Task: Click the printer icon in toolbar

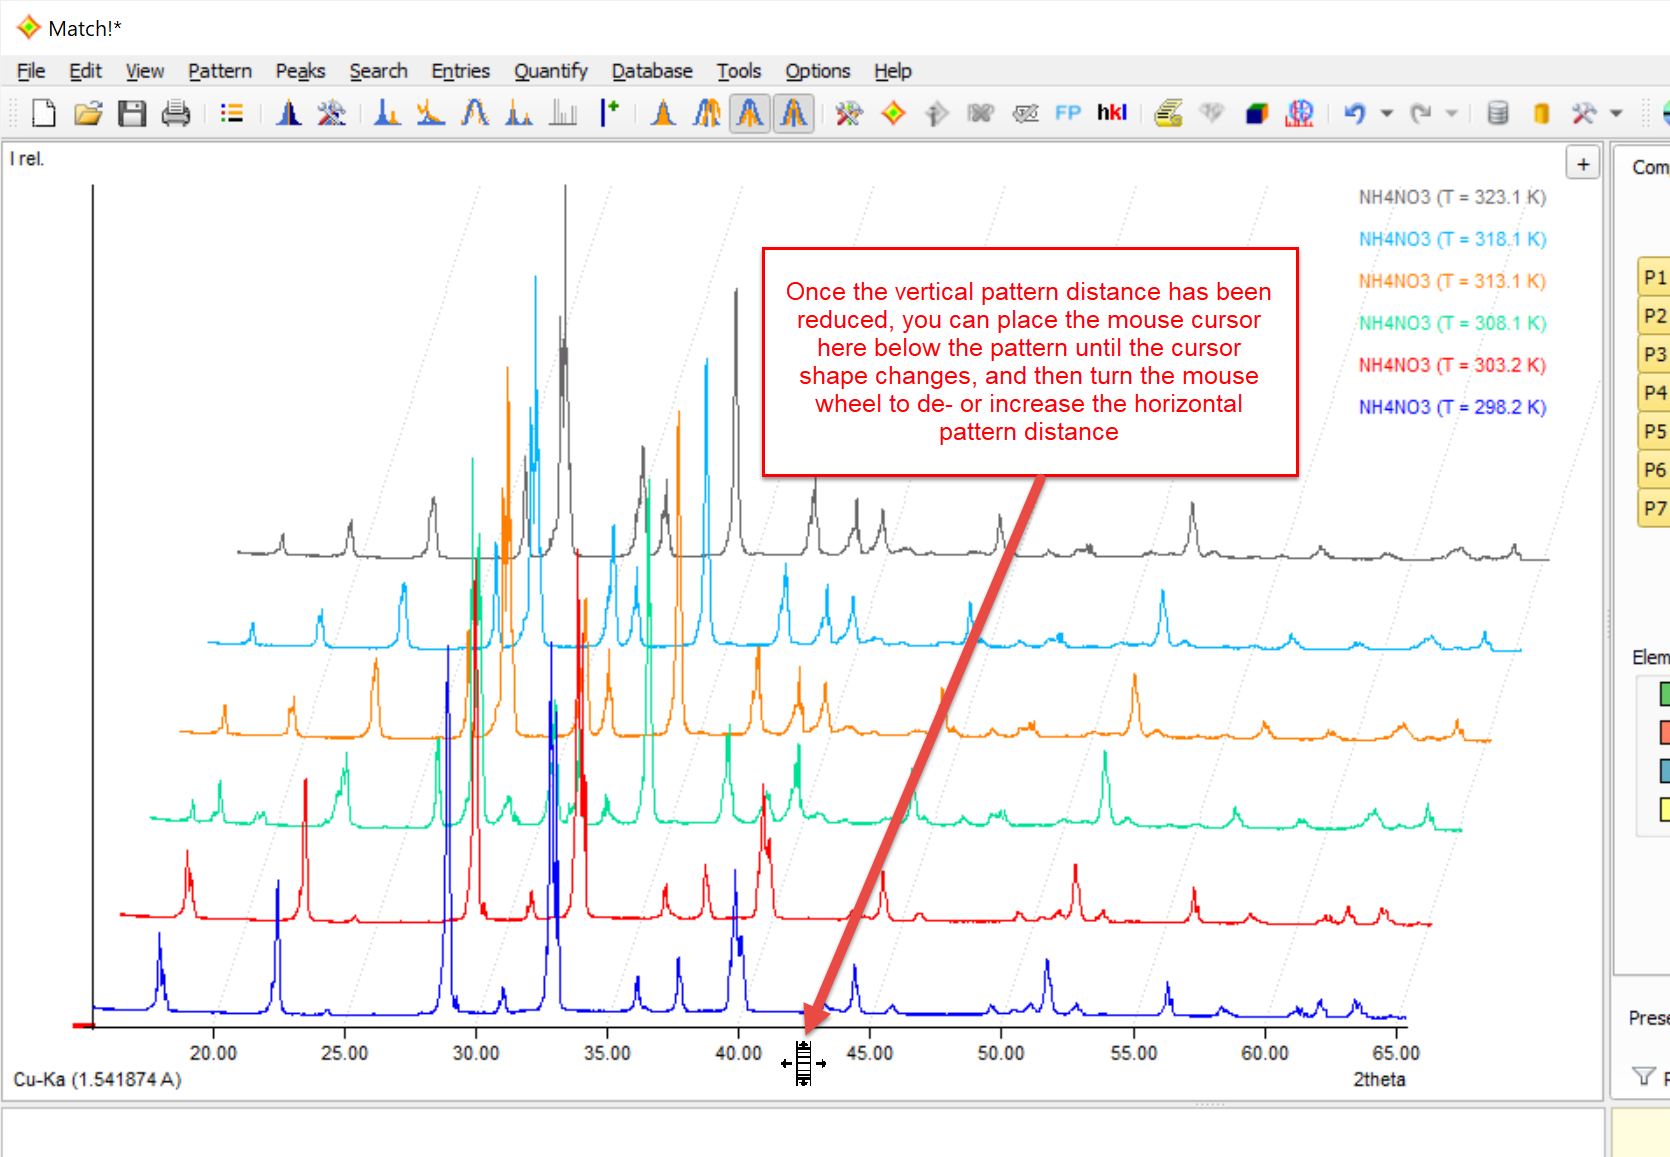Action: tap(176, 113)
